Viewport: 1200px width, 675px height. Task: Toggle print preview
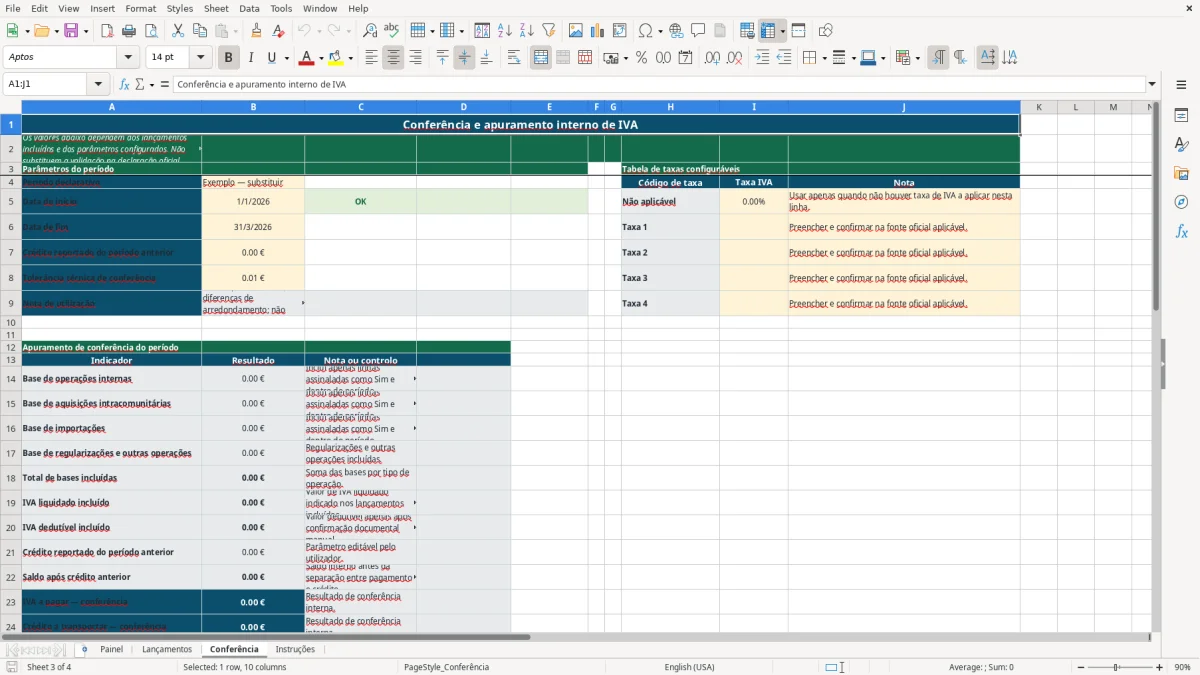(x=151, y=31)
